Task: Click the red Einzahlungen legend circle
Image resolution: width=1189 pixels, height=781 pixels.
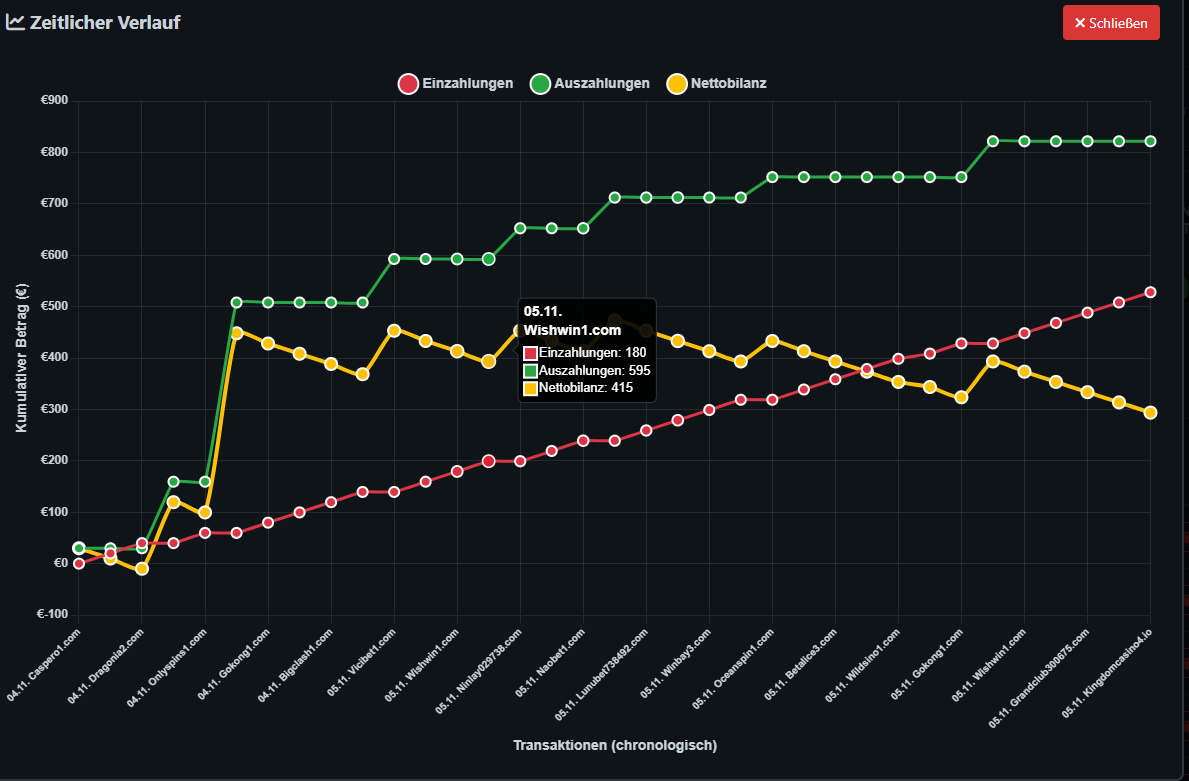Action: 408,83
